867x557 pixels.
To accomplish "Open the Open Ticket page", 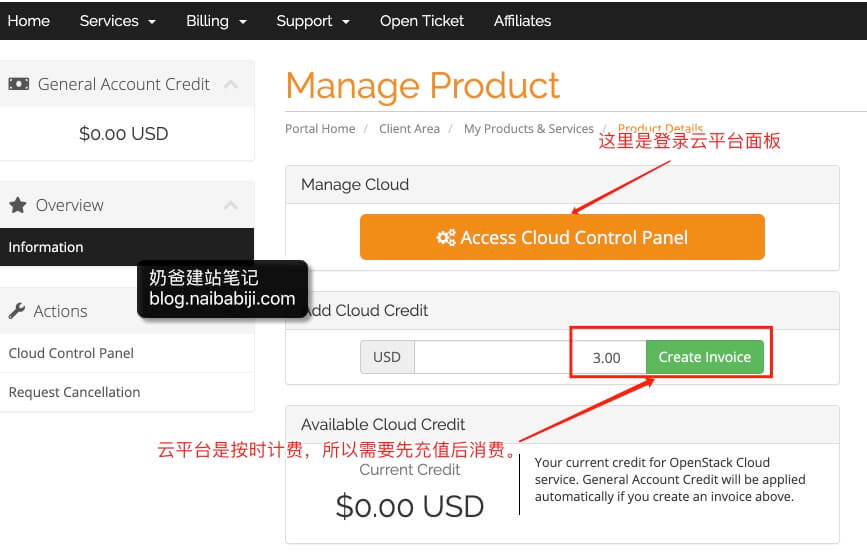I will [421, 20].
